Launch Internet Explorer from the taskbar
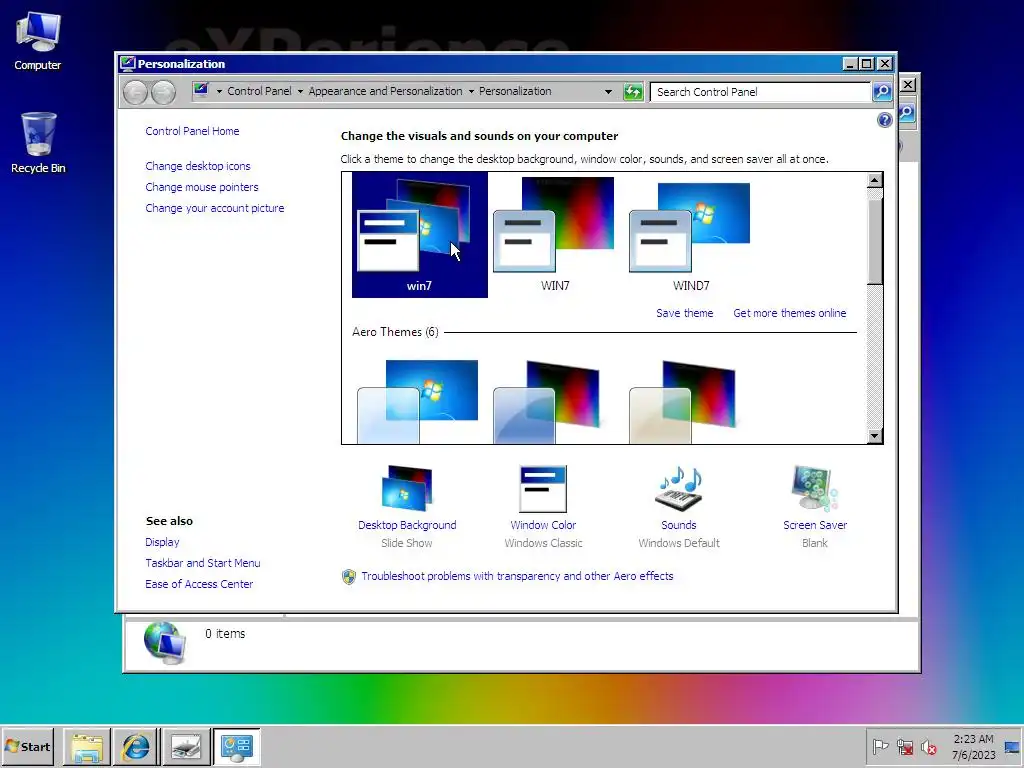The image size is (1024, 768). click(136, 747)
